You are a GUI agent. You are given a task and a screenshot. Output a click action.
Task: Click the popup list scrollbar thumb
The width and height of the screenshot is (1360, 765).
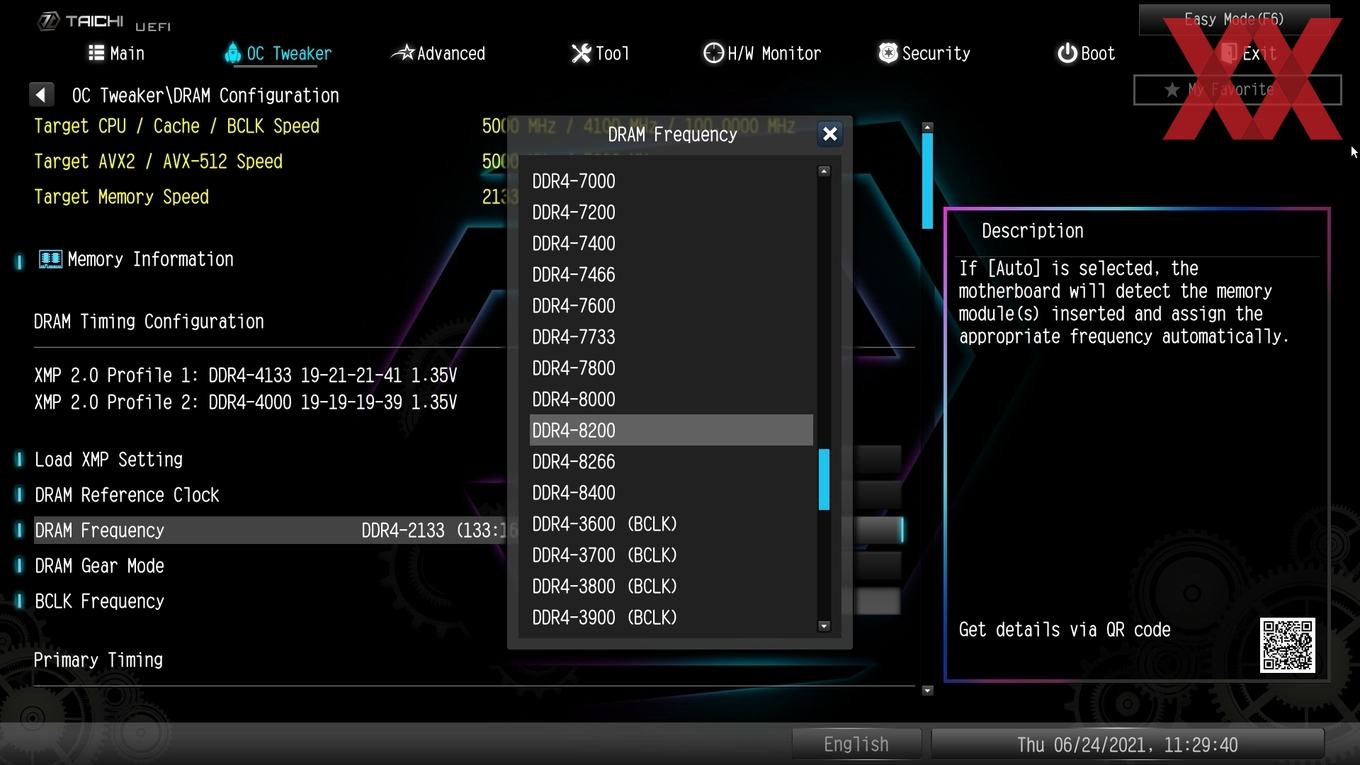824,479
